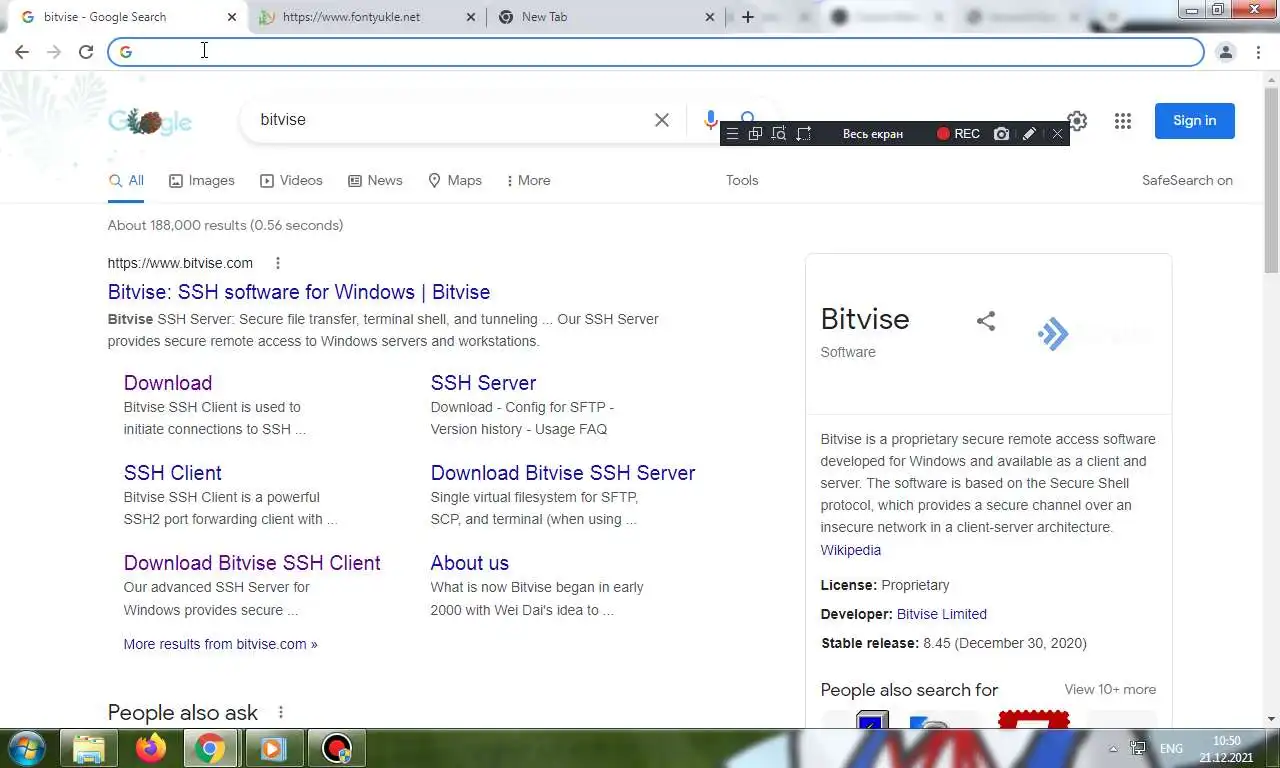Open Google apps grid

point(1123,121)
